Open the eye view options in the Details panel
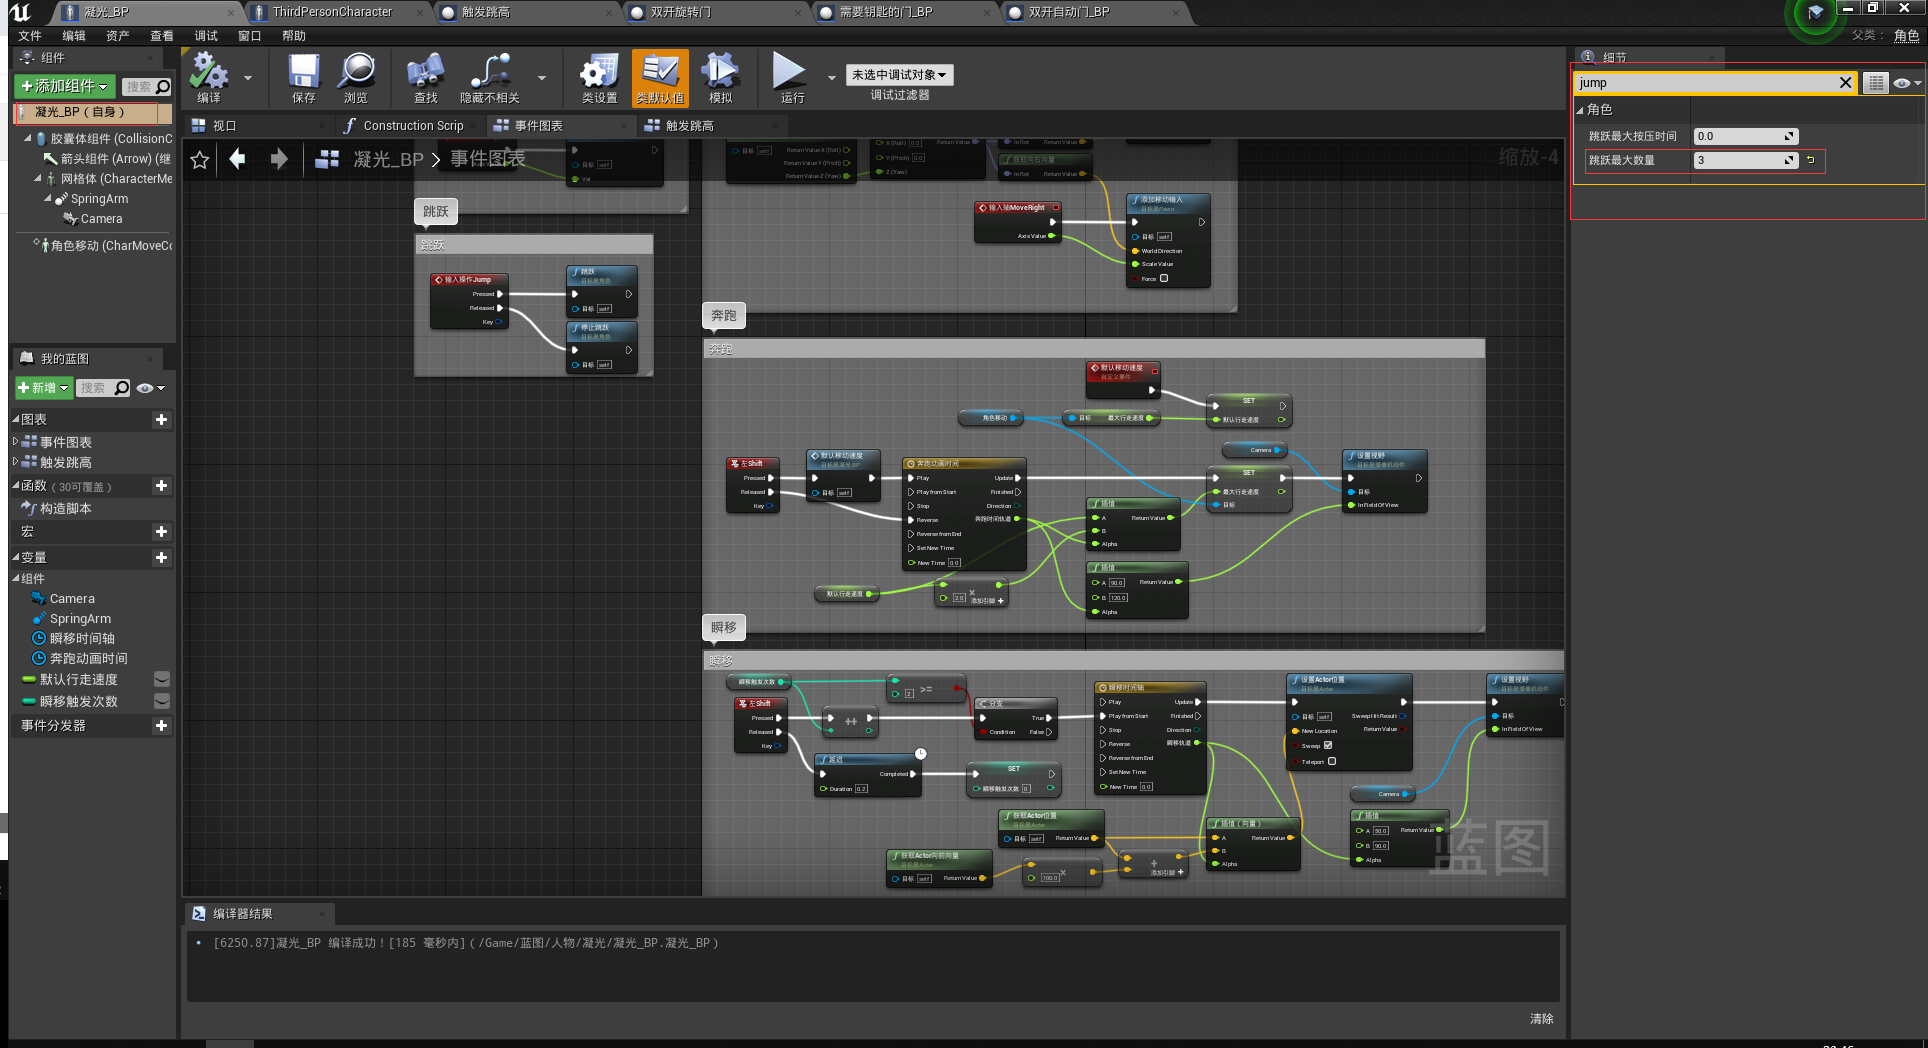Viewport: 1928px width, 1048px height. 1907,83
